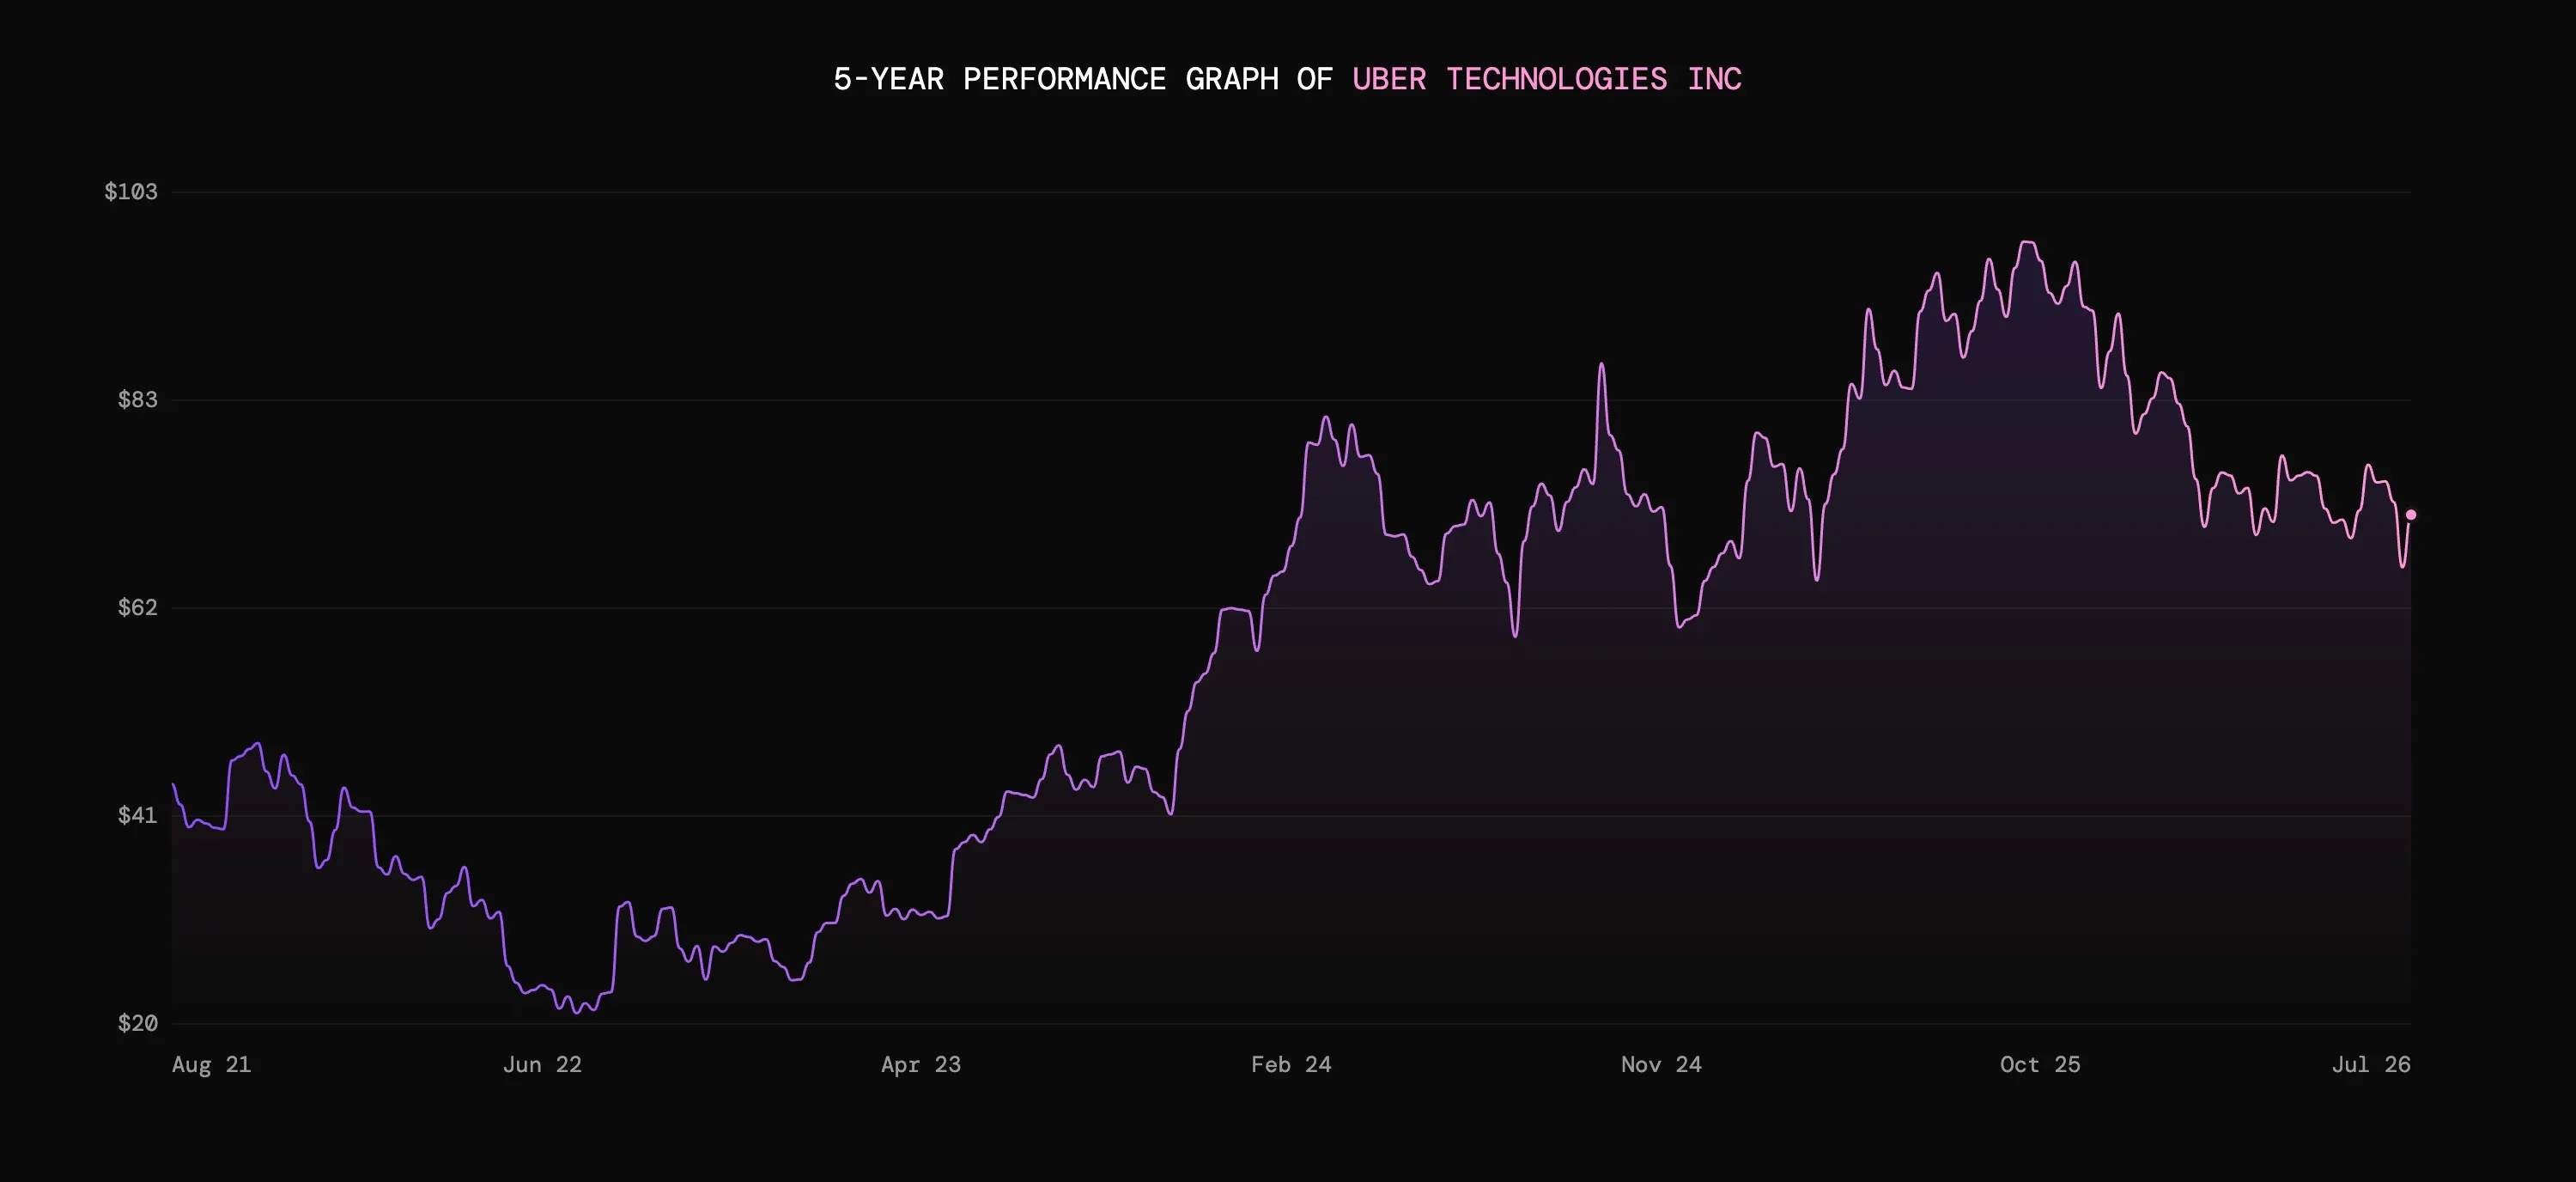
Task: Click the pink "UBER TECHNOLOGIES INC" title text
Action: coord(1547,79)
